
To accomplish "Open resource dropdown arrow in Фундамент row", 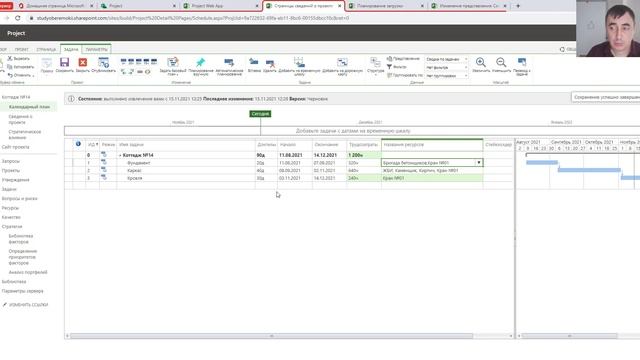I will 479,162.
